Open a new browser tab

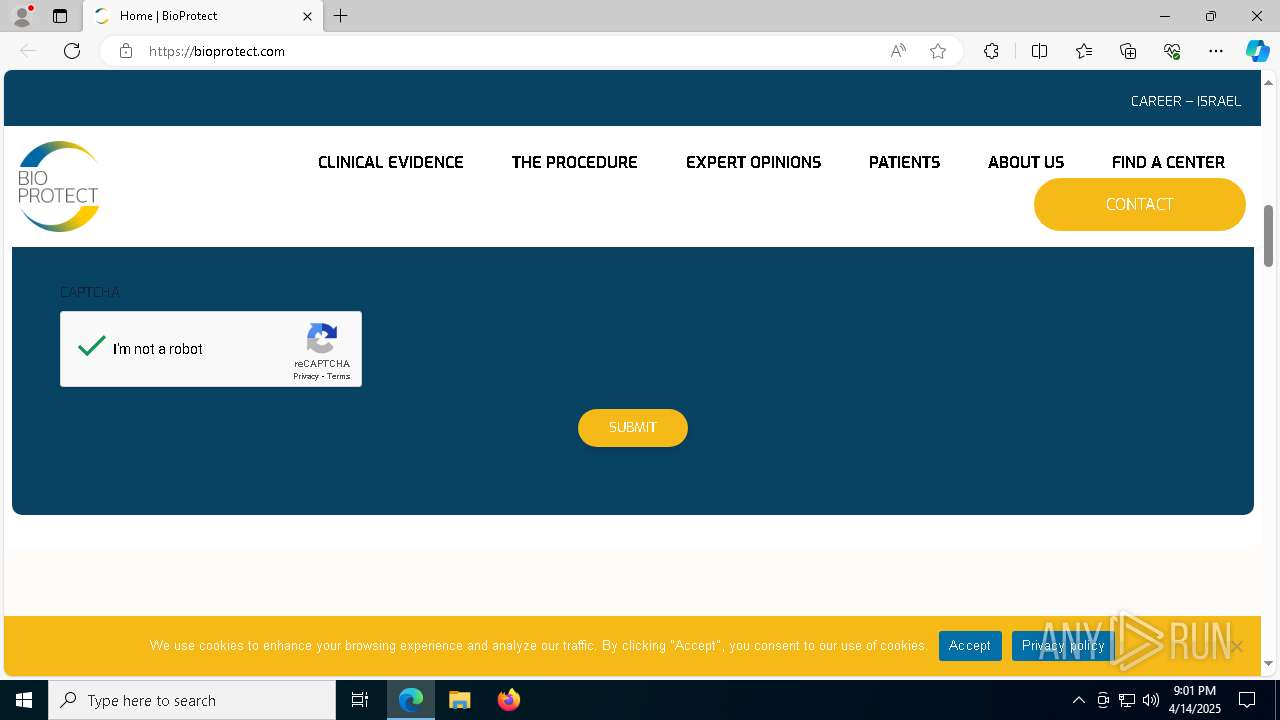click(341, 16)
